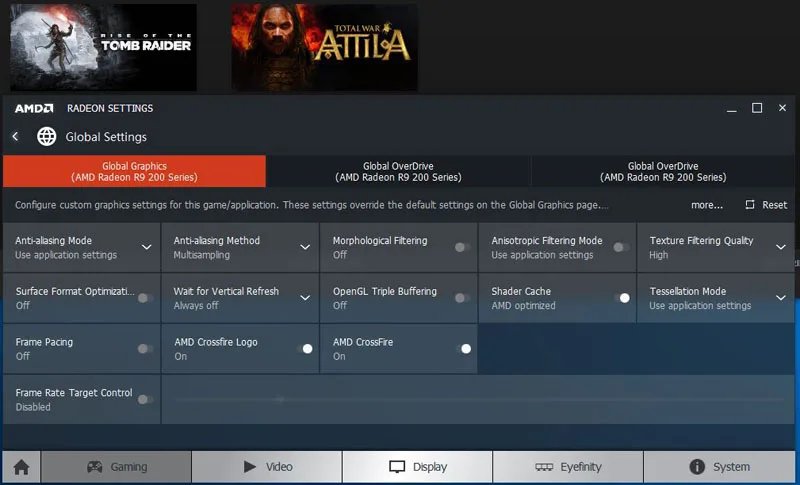800x485 pixels.
Task: Click the monitor icon in Display tab
Action: pyautogui.click(x=397, y=467)
